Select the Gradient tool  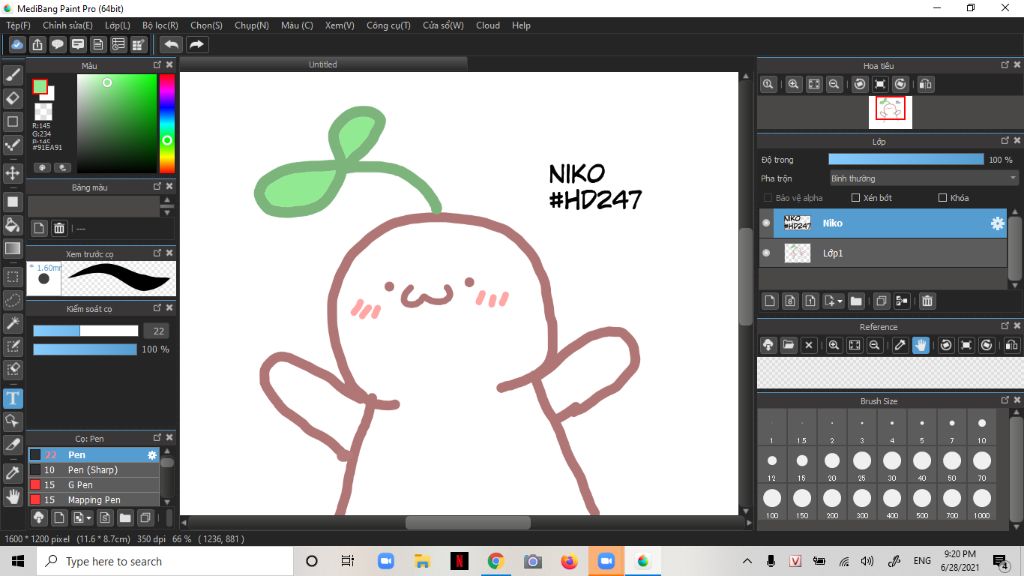pyautogui.click(x=12, y=248)
